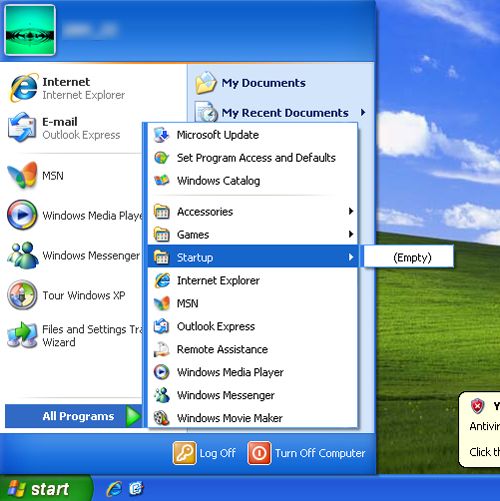Click the "Tour Windows XP" text
The image size is (500, 501).
pyautogui.click(x=84, y=295)
